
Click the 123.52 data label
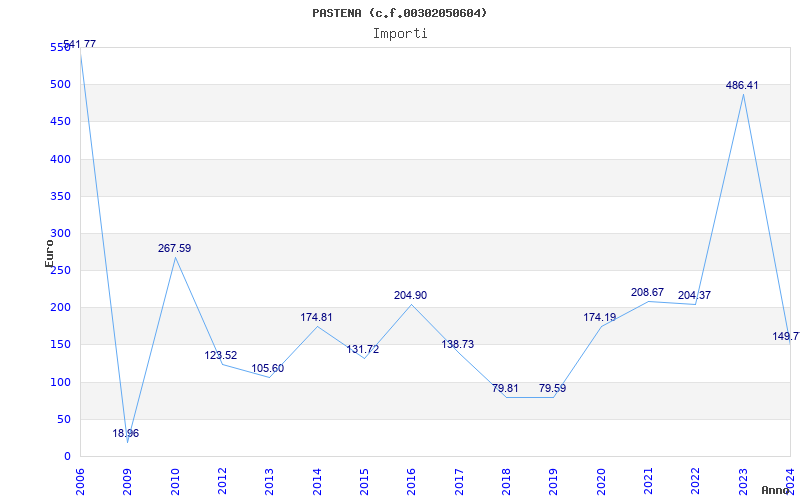pyautogui.click(x=221, y=356)
